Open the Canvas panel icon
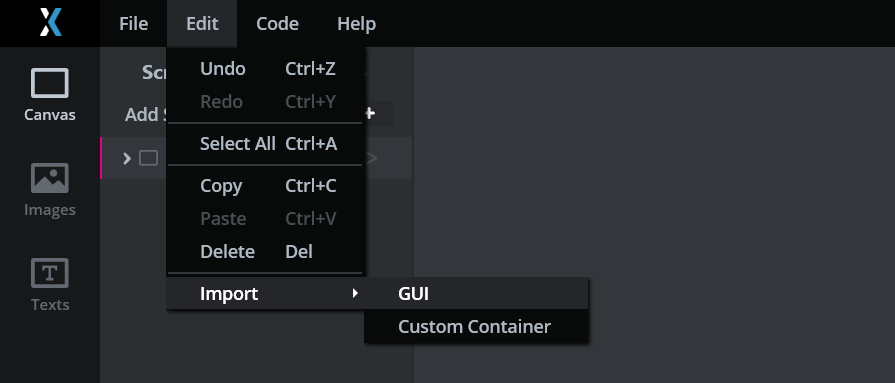 tap(50, 83)
